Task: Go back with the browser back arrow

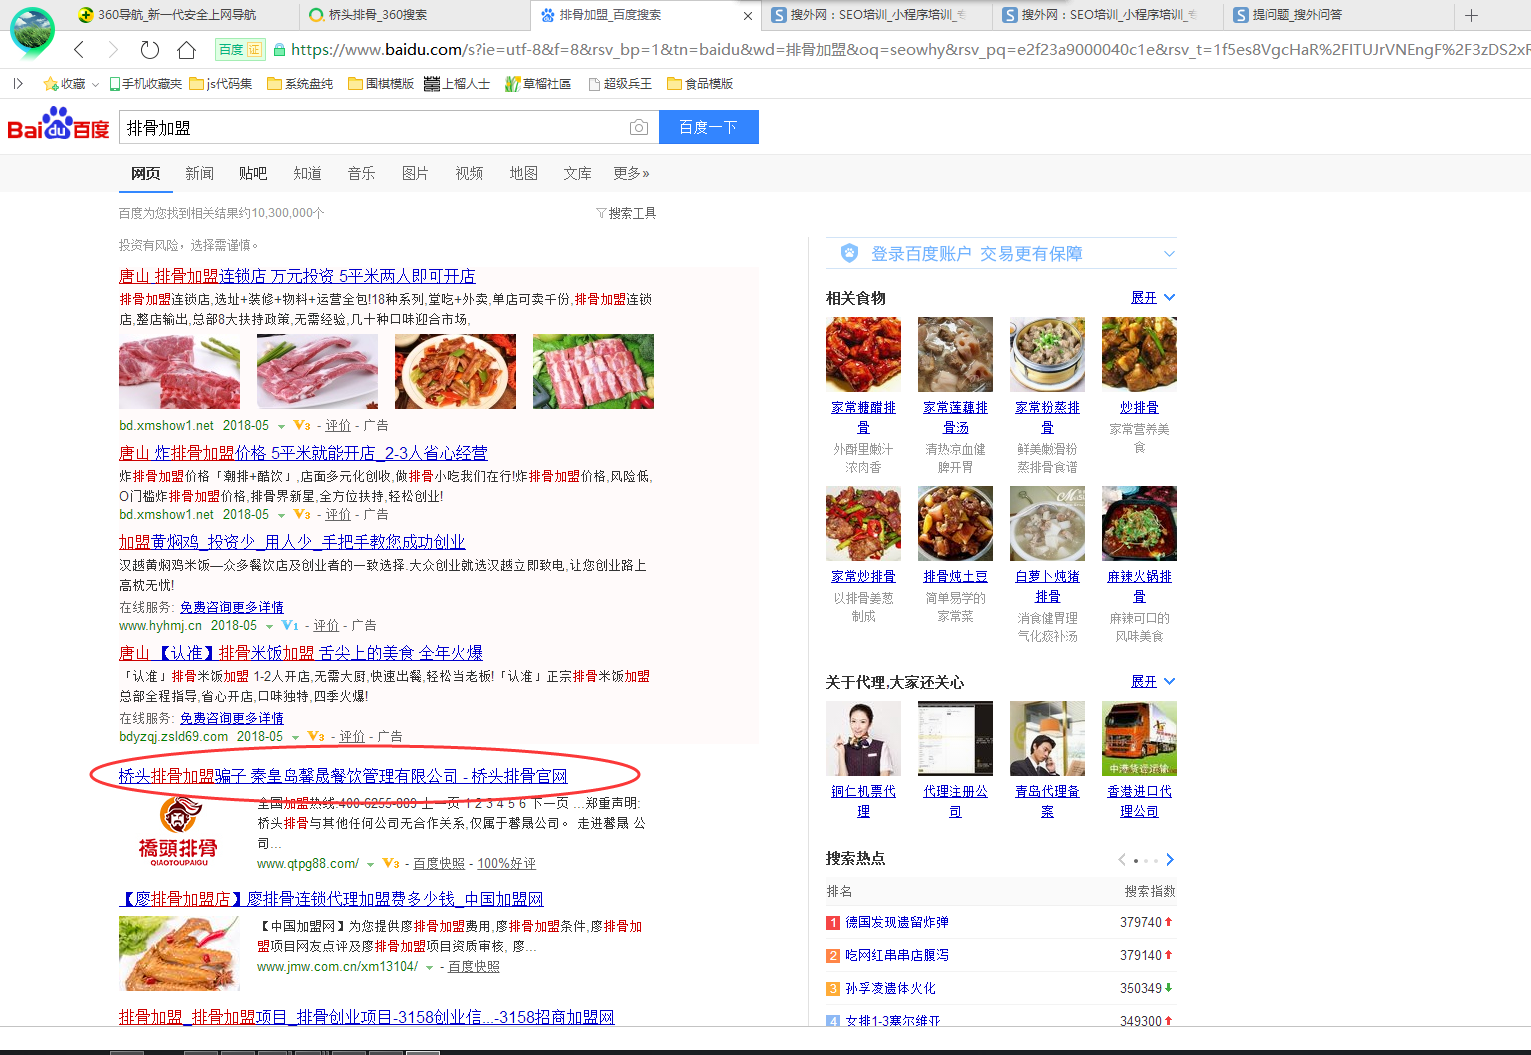Action: (79, 50)
